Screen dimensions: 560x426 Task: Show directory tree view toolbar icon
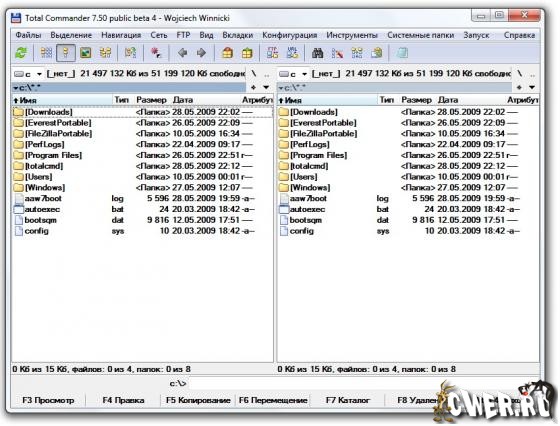[105, 53]
